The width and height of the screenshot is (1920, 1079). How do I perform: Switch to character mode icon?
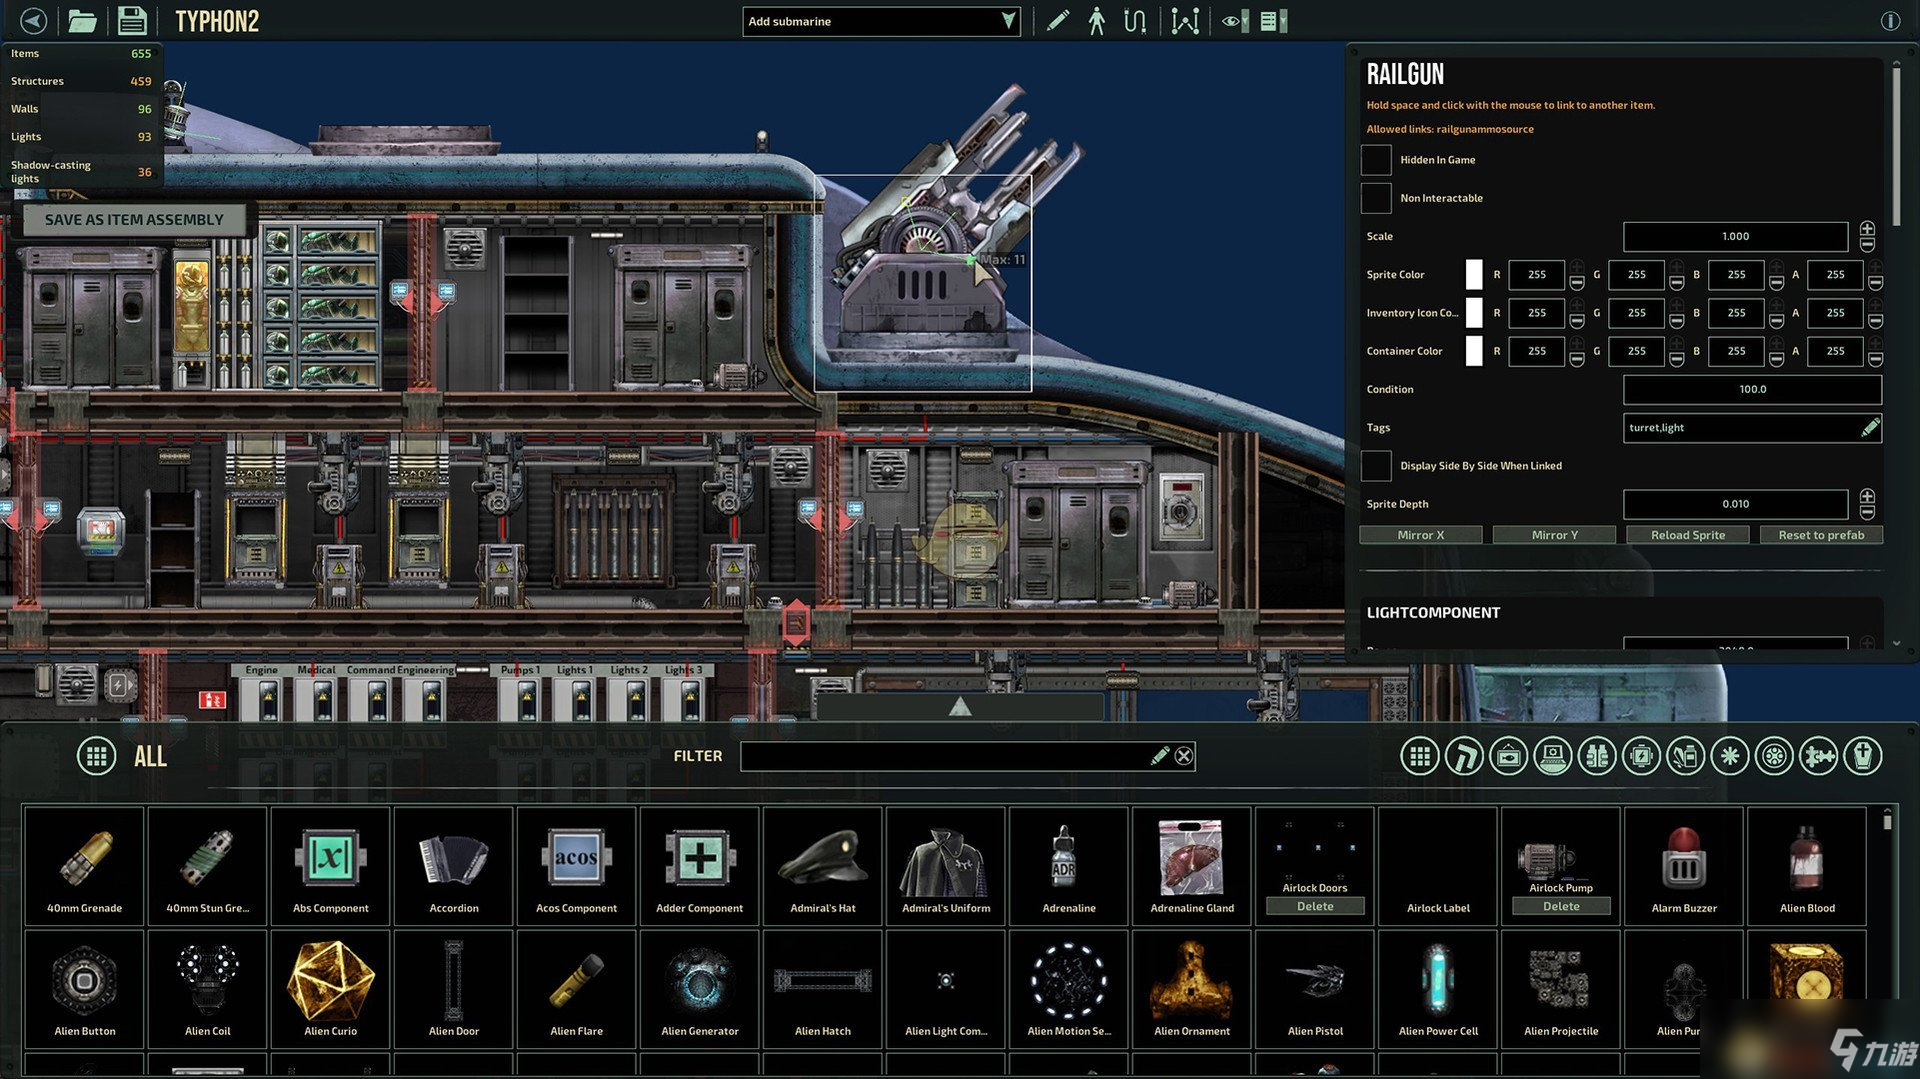[x=1097, y=21]
